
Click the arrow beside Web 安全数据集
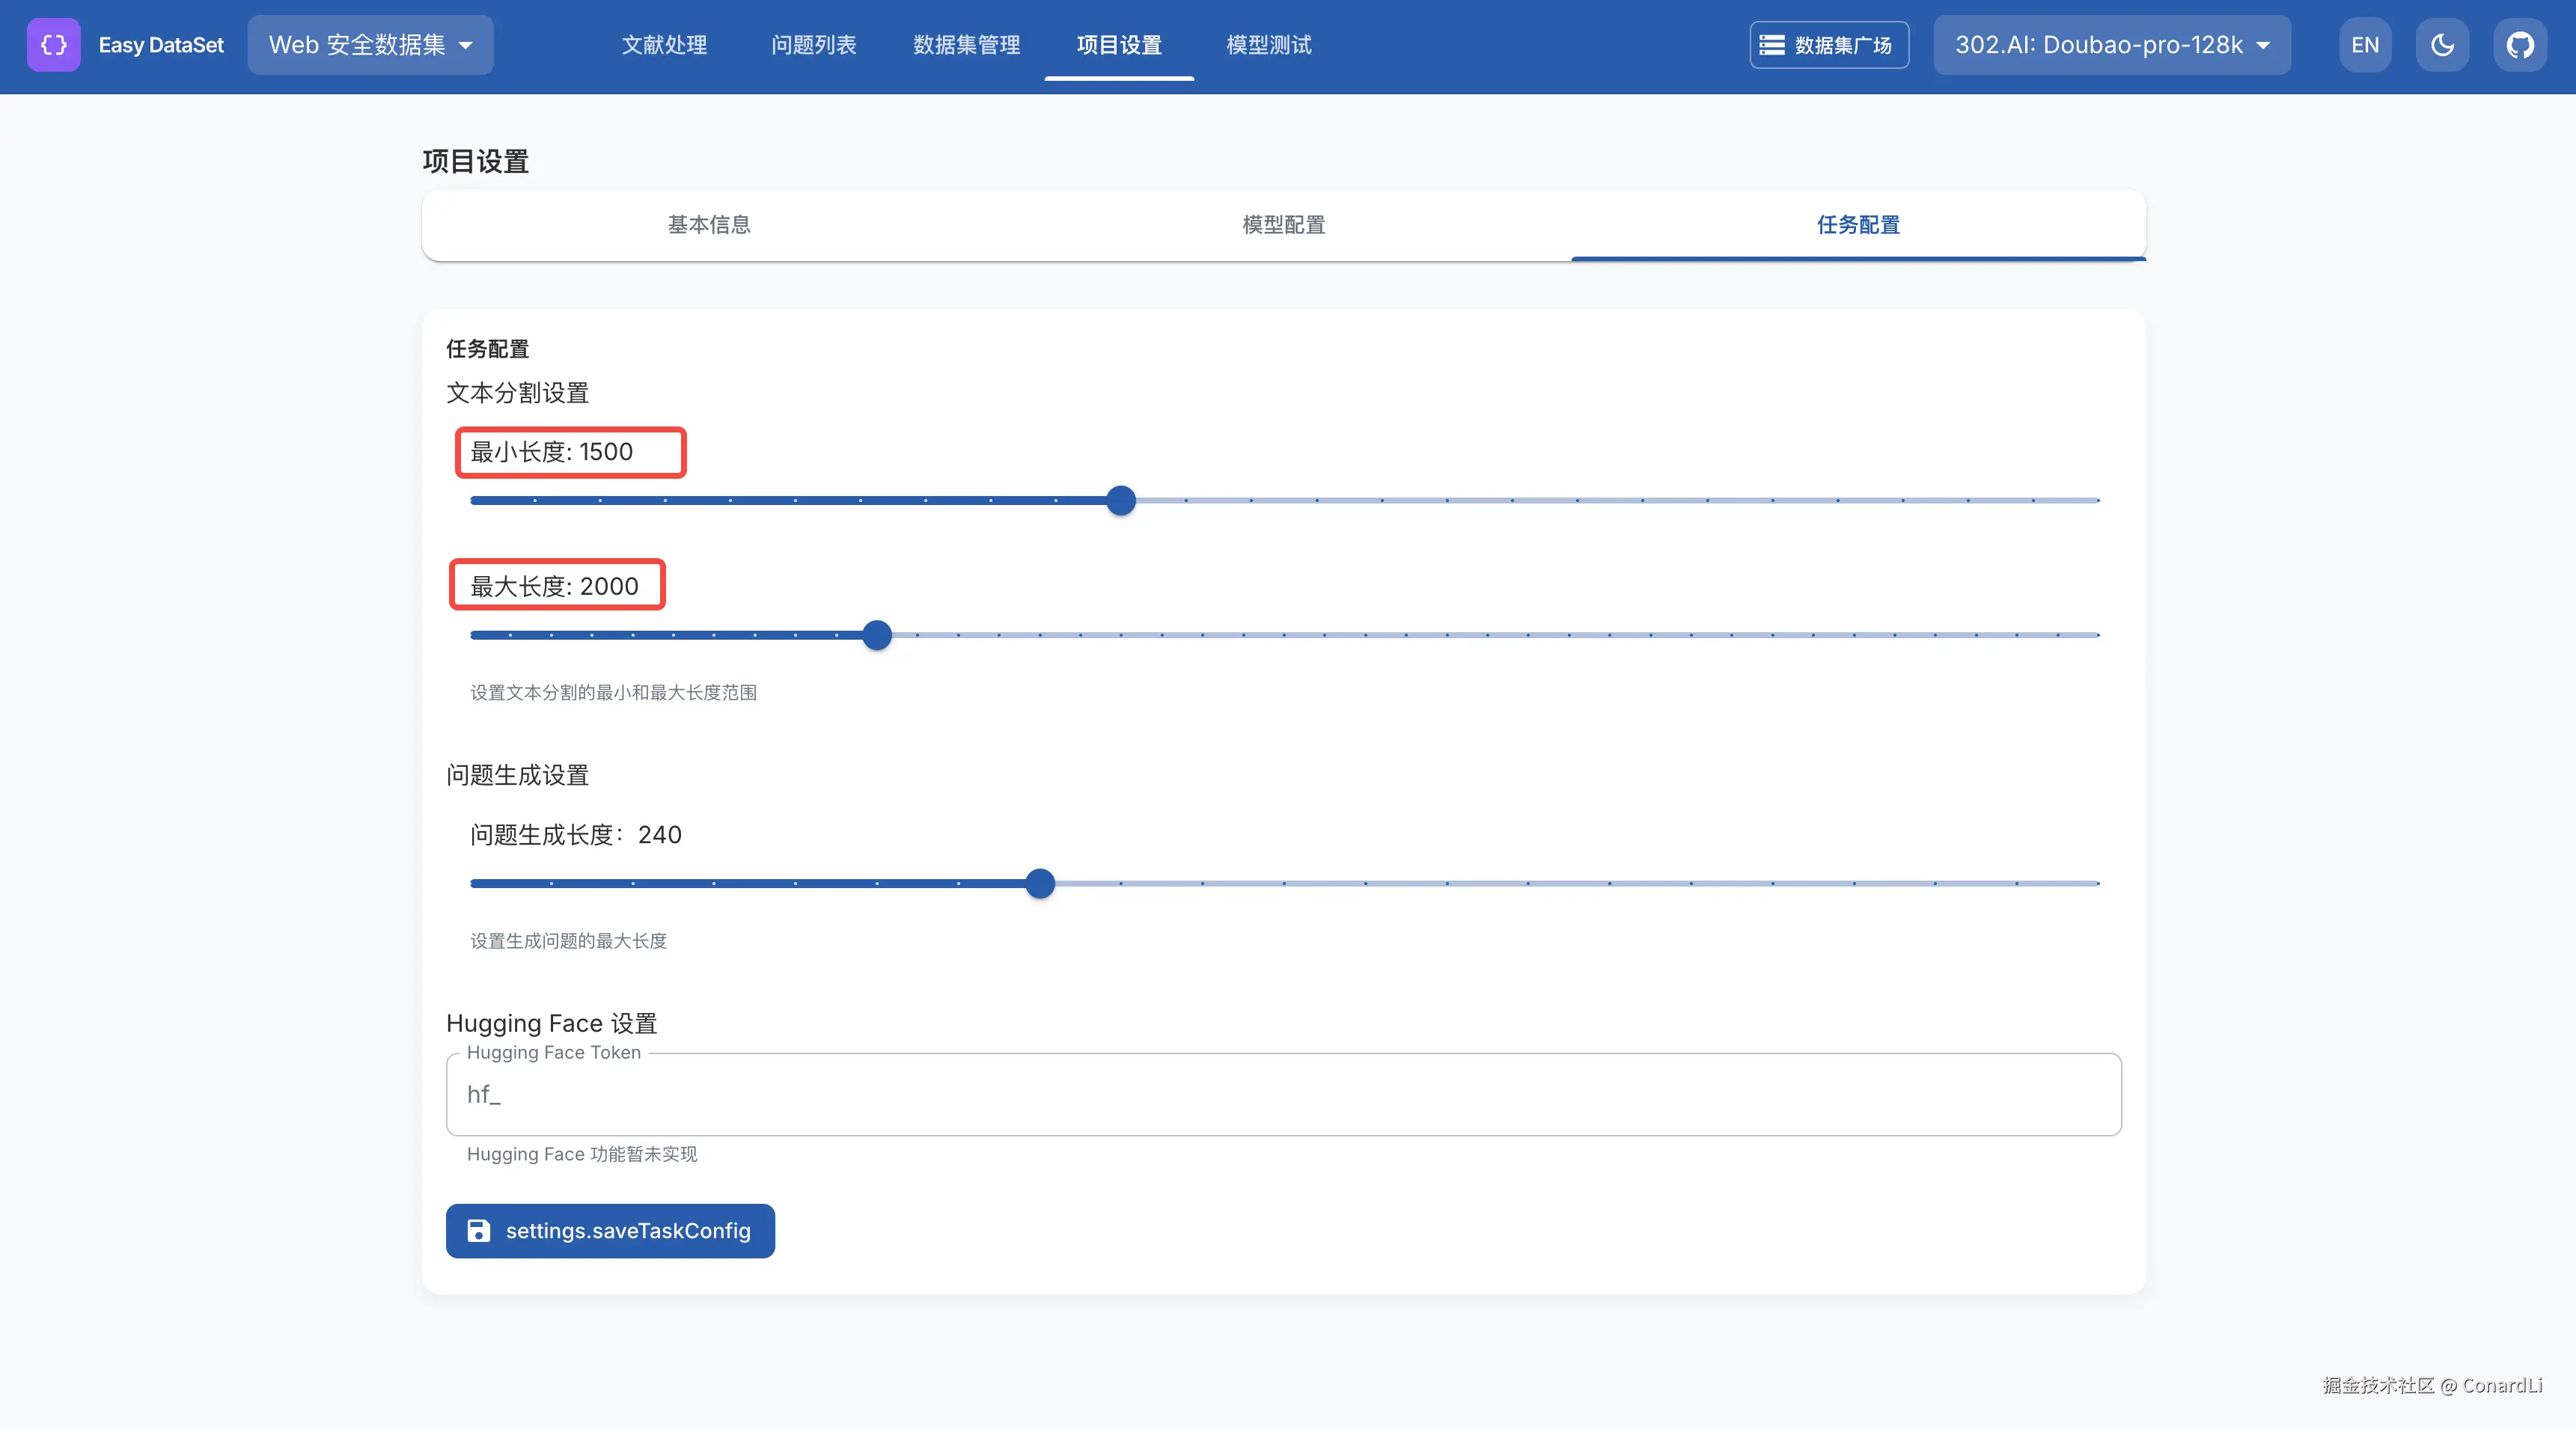click(466, 45)
